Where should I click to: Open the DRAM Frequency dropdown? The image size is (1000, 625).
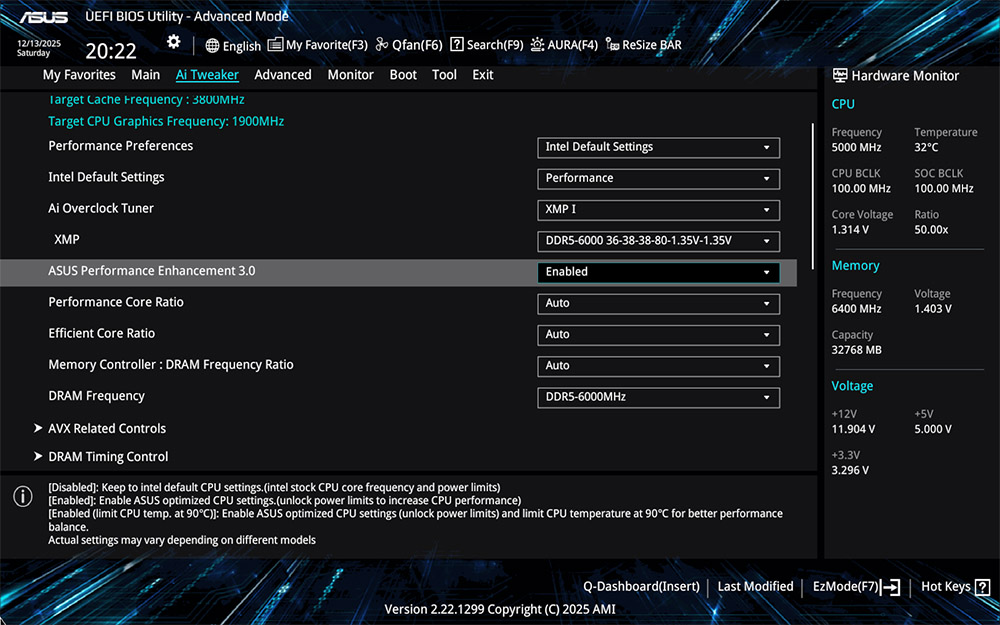pyautogui.click(x=658, y=397)
